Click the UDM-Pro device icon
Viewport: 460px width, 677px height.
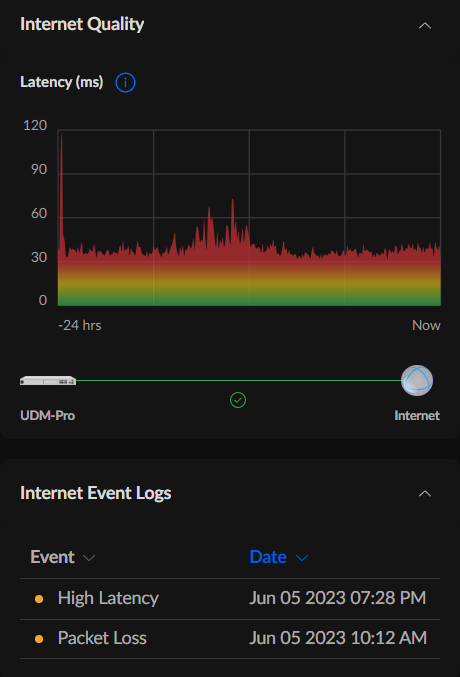click(x=48, y=381)
